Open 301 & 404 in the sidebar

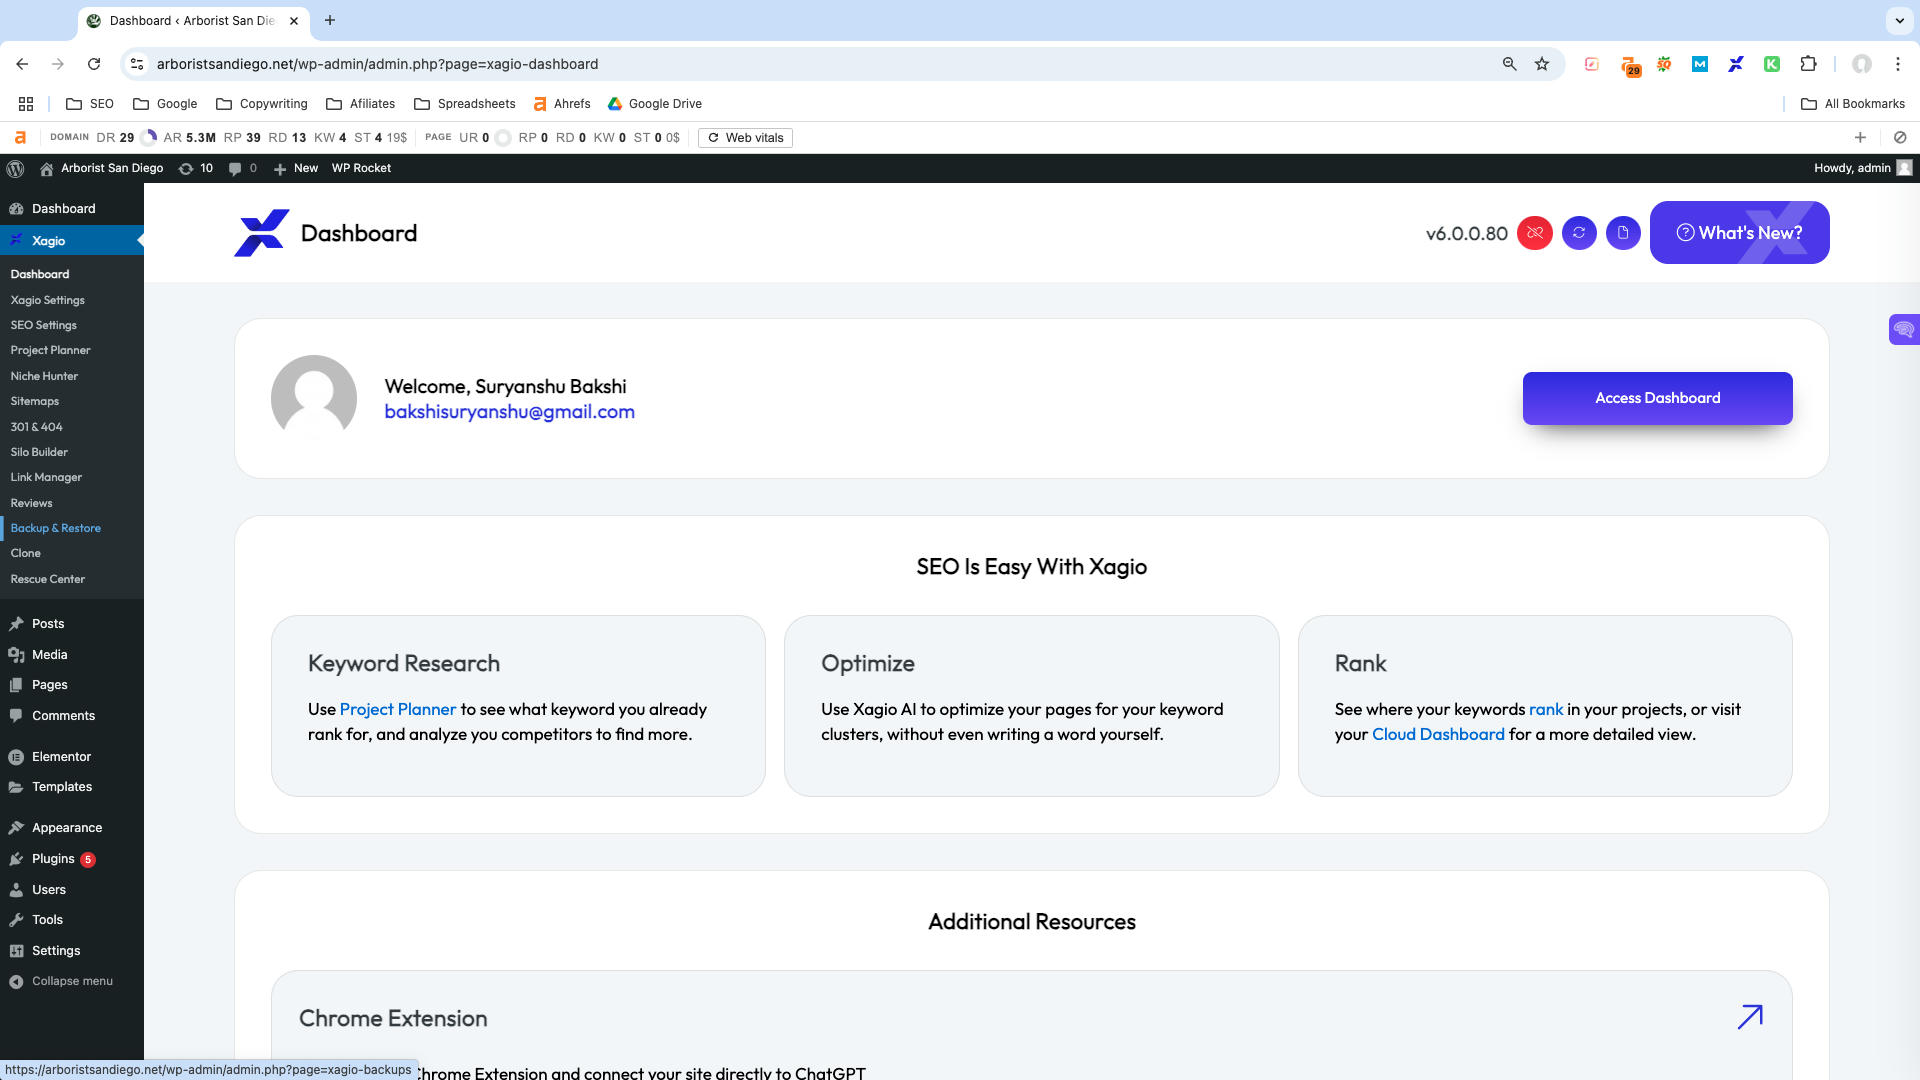tap(36, 427)
